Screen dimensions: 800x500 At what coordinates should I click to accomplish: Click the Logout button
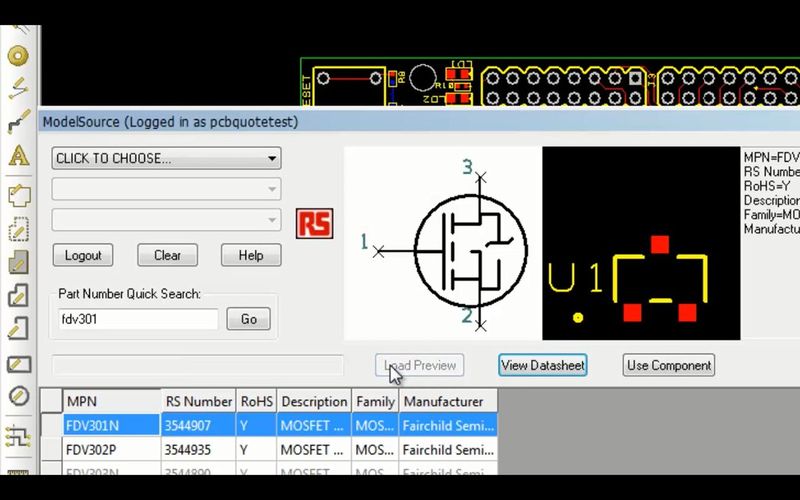point(83,255)
